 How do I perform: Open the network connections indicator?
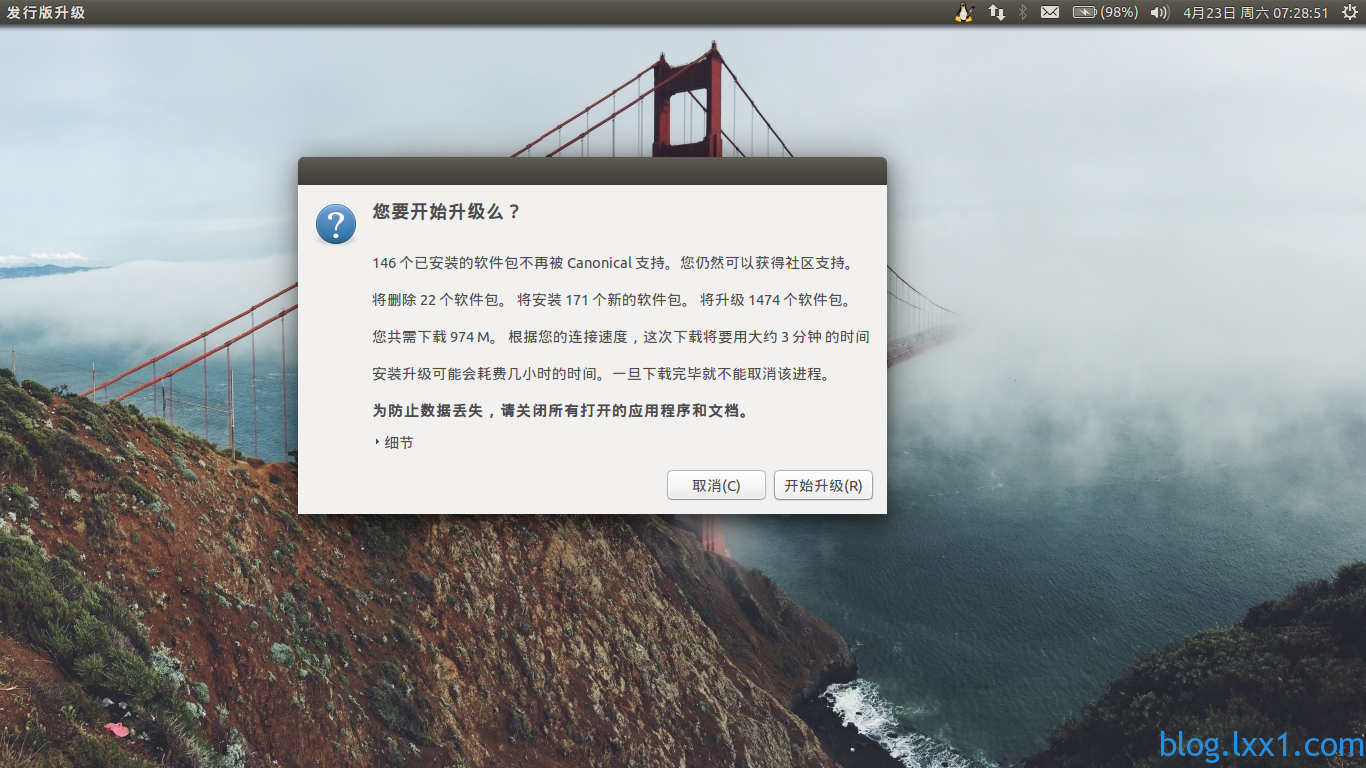997,12
